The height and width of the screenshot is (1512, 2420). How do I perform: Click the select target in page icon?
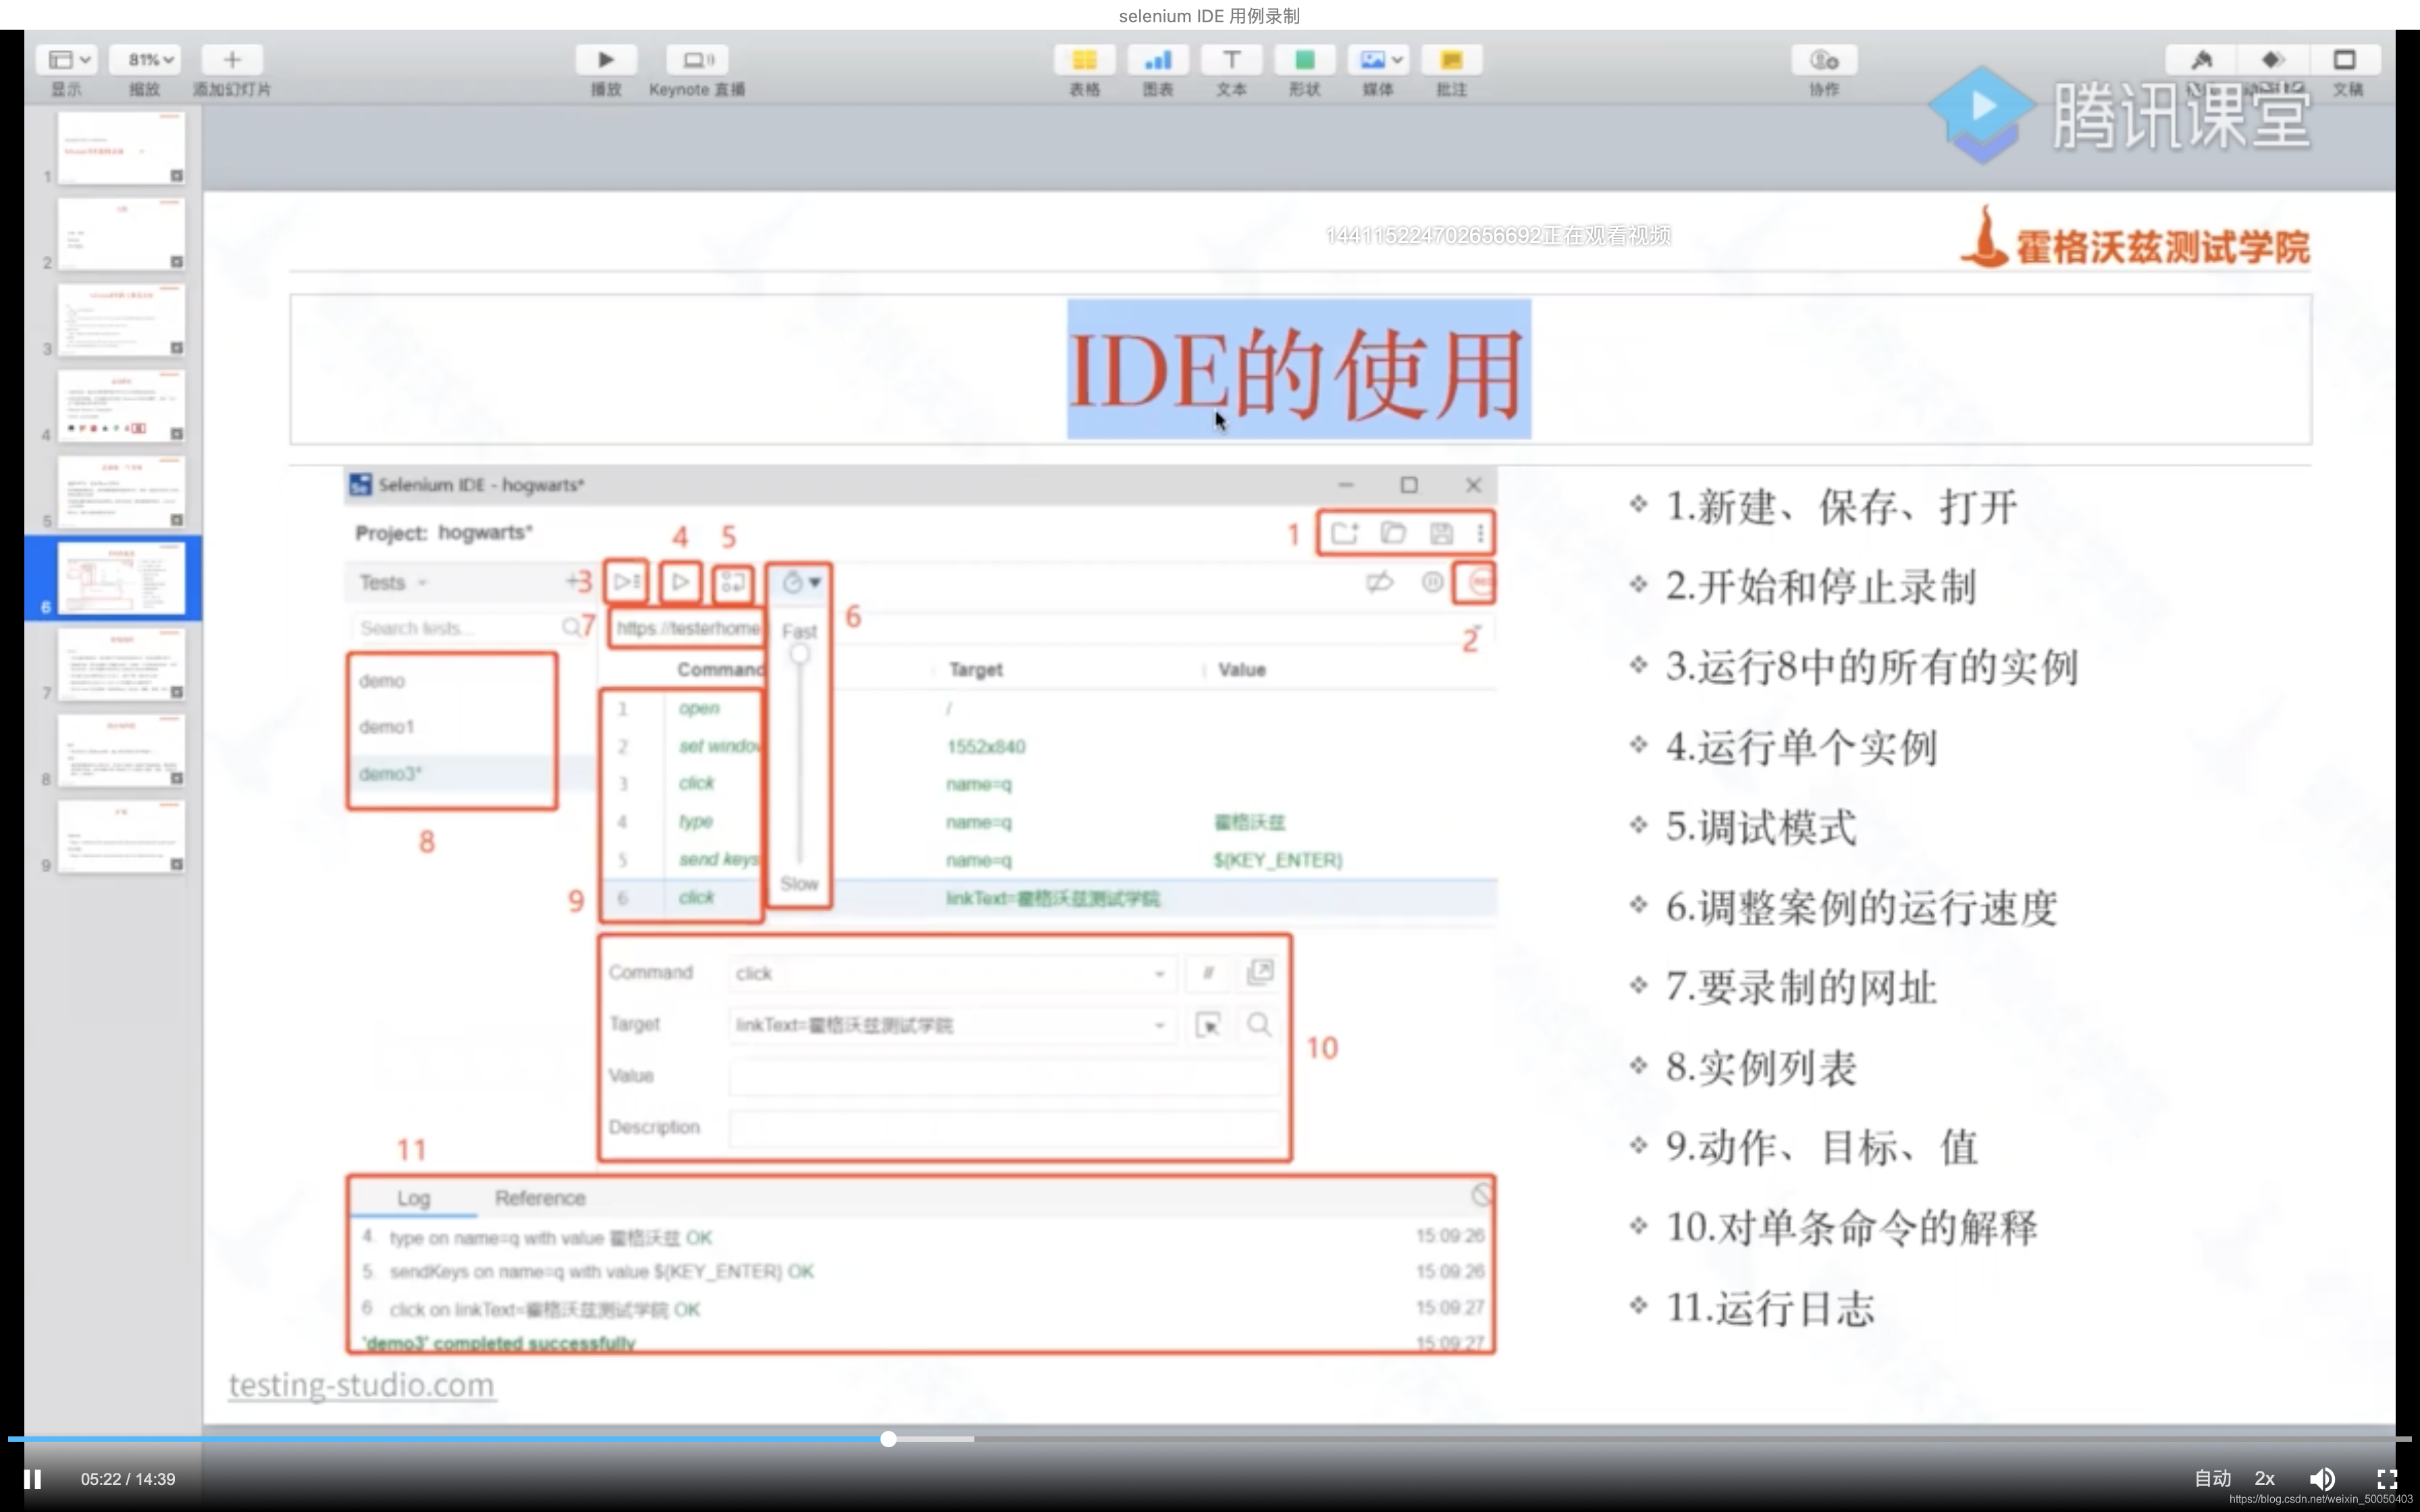1208,1025
